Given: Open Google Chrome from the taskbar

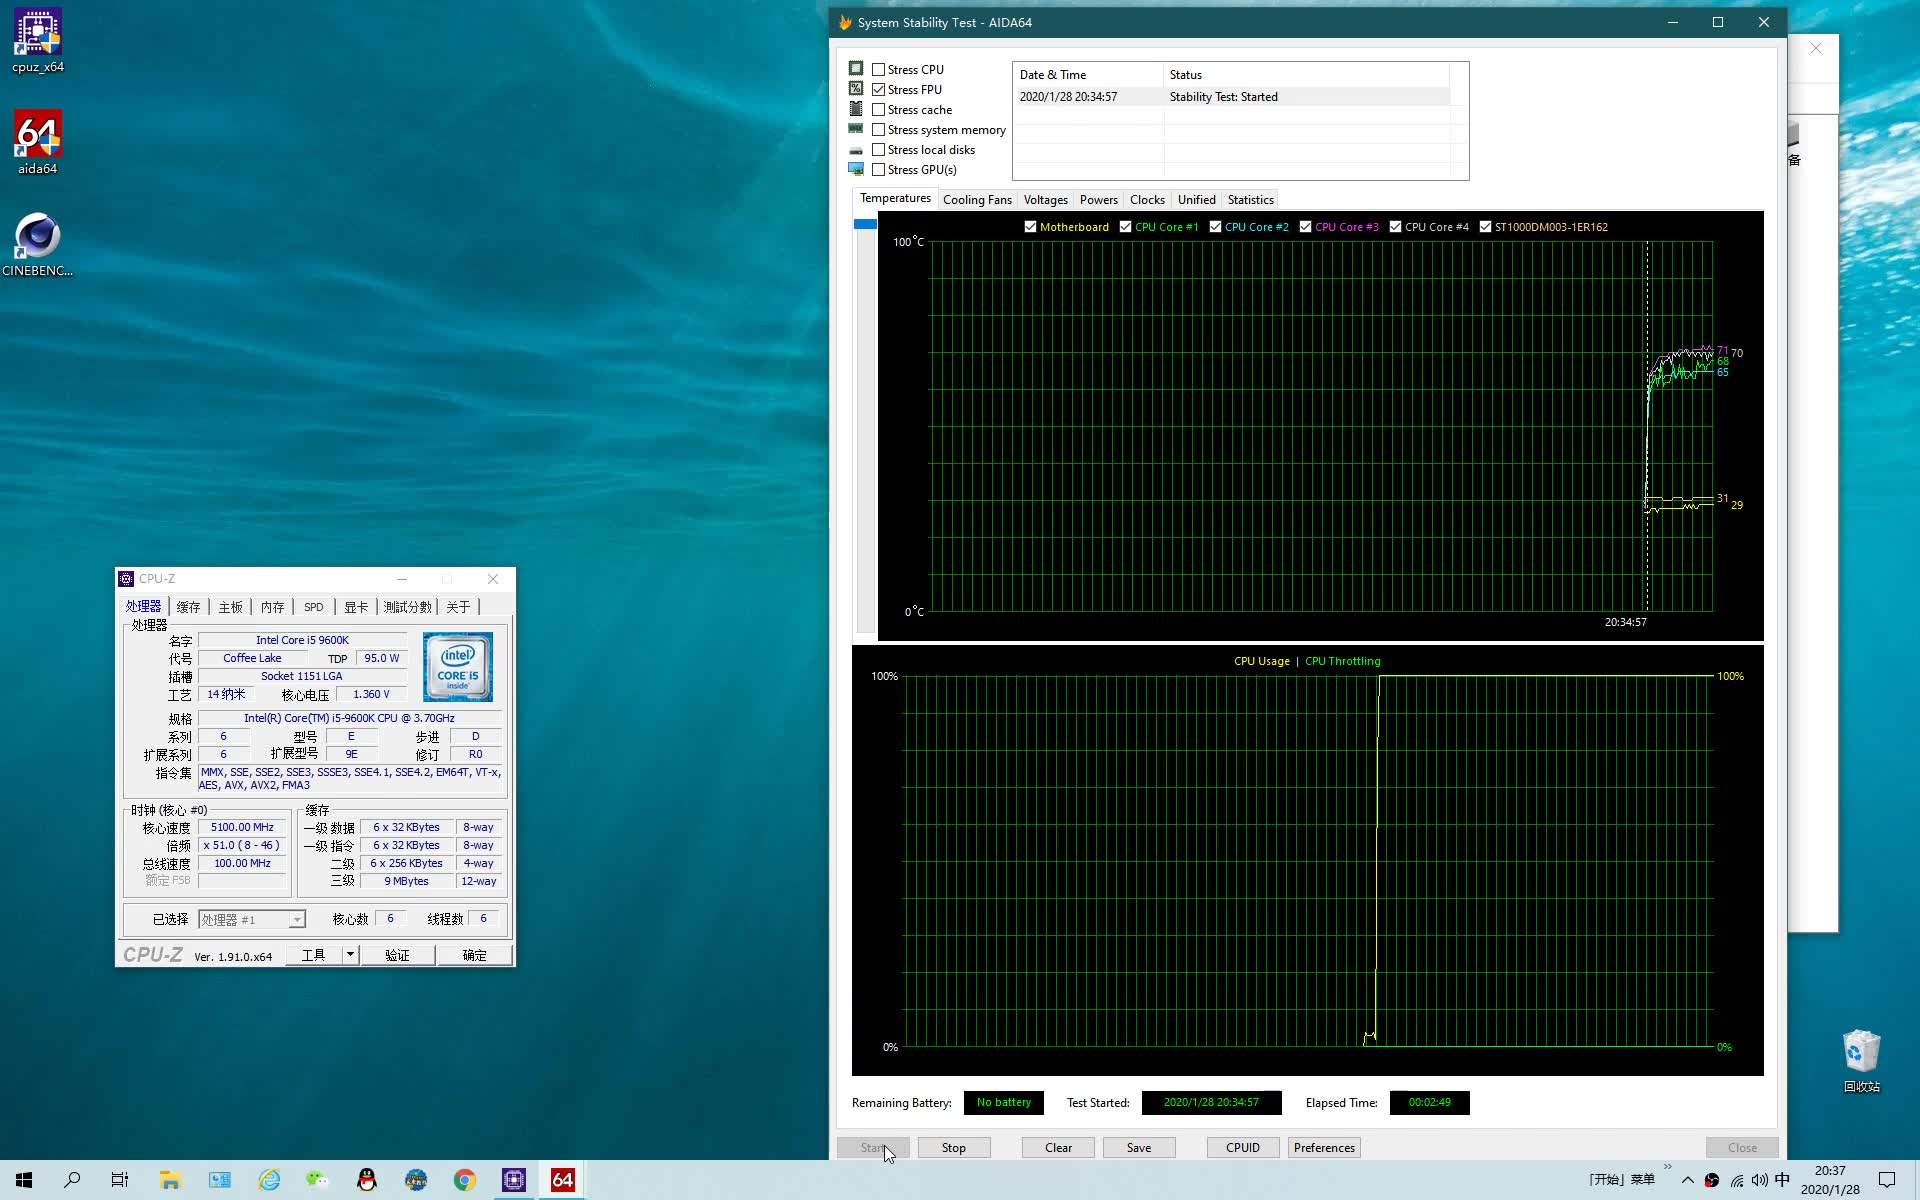Looking at the screenshot, I should tap(465, 1180).
